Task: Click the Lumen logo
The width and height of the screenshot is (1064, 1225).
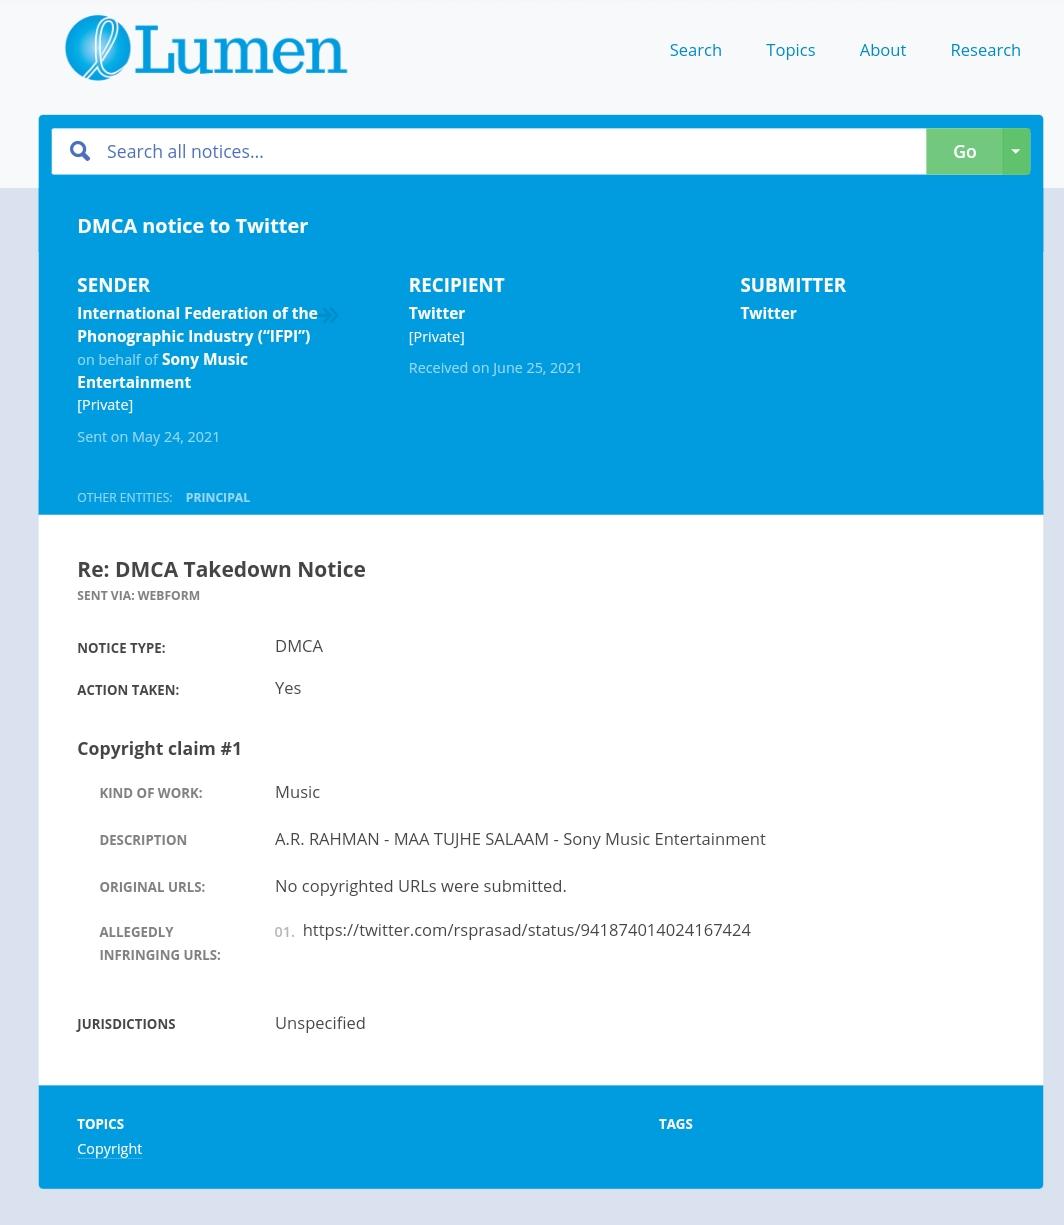Action: click(x=206, y=49)
